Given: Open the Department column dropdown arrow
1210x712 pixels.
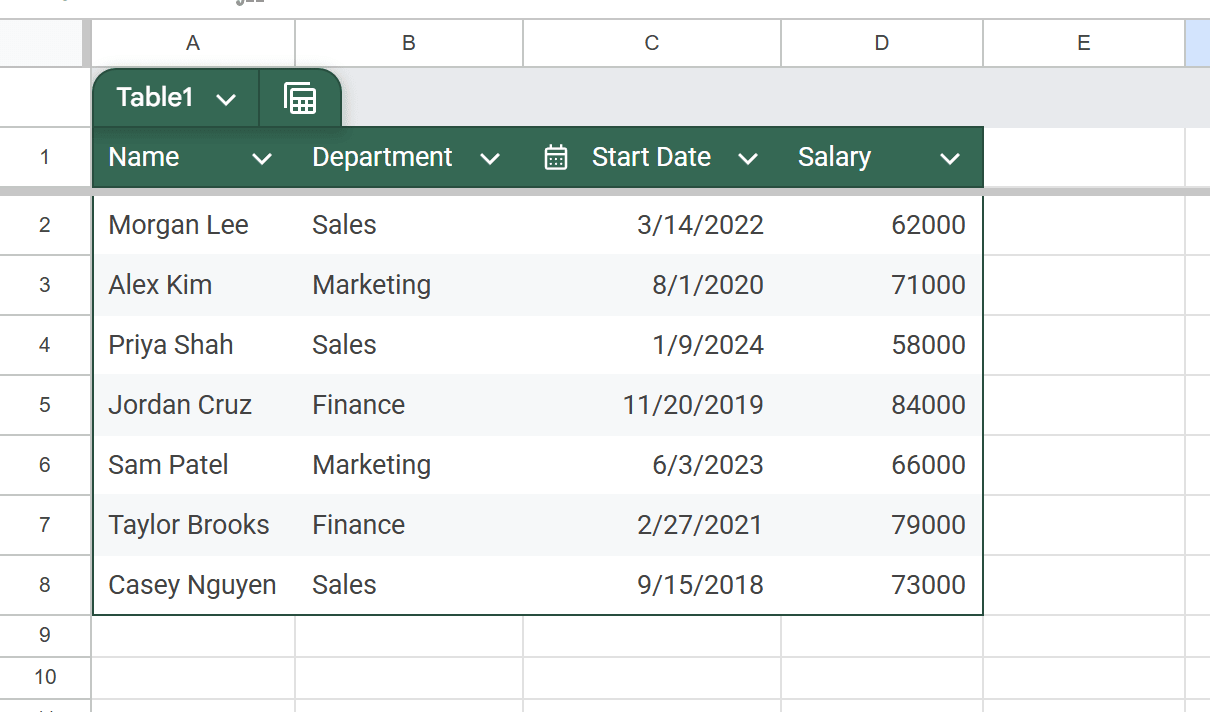Looking at the screenshot, I should 490,158.
